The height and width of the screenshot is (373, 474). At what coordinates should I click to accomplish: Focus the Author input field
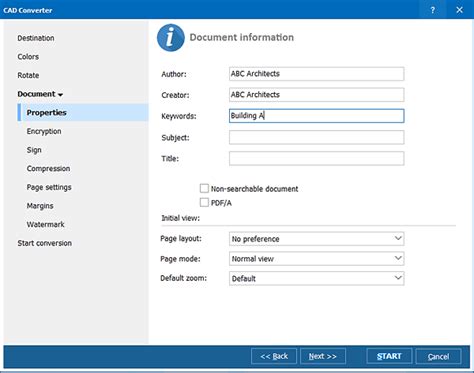[316, 74]
